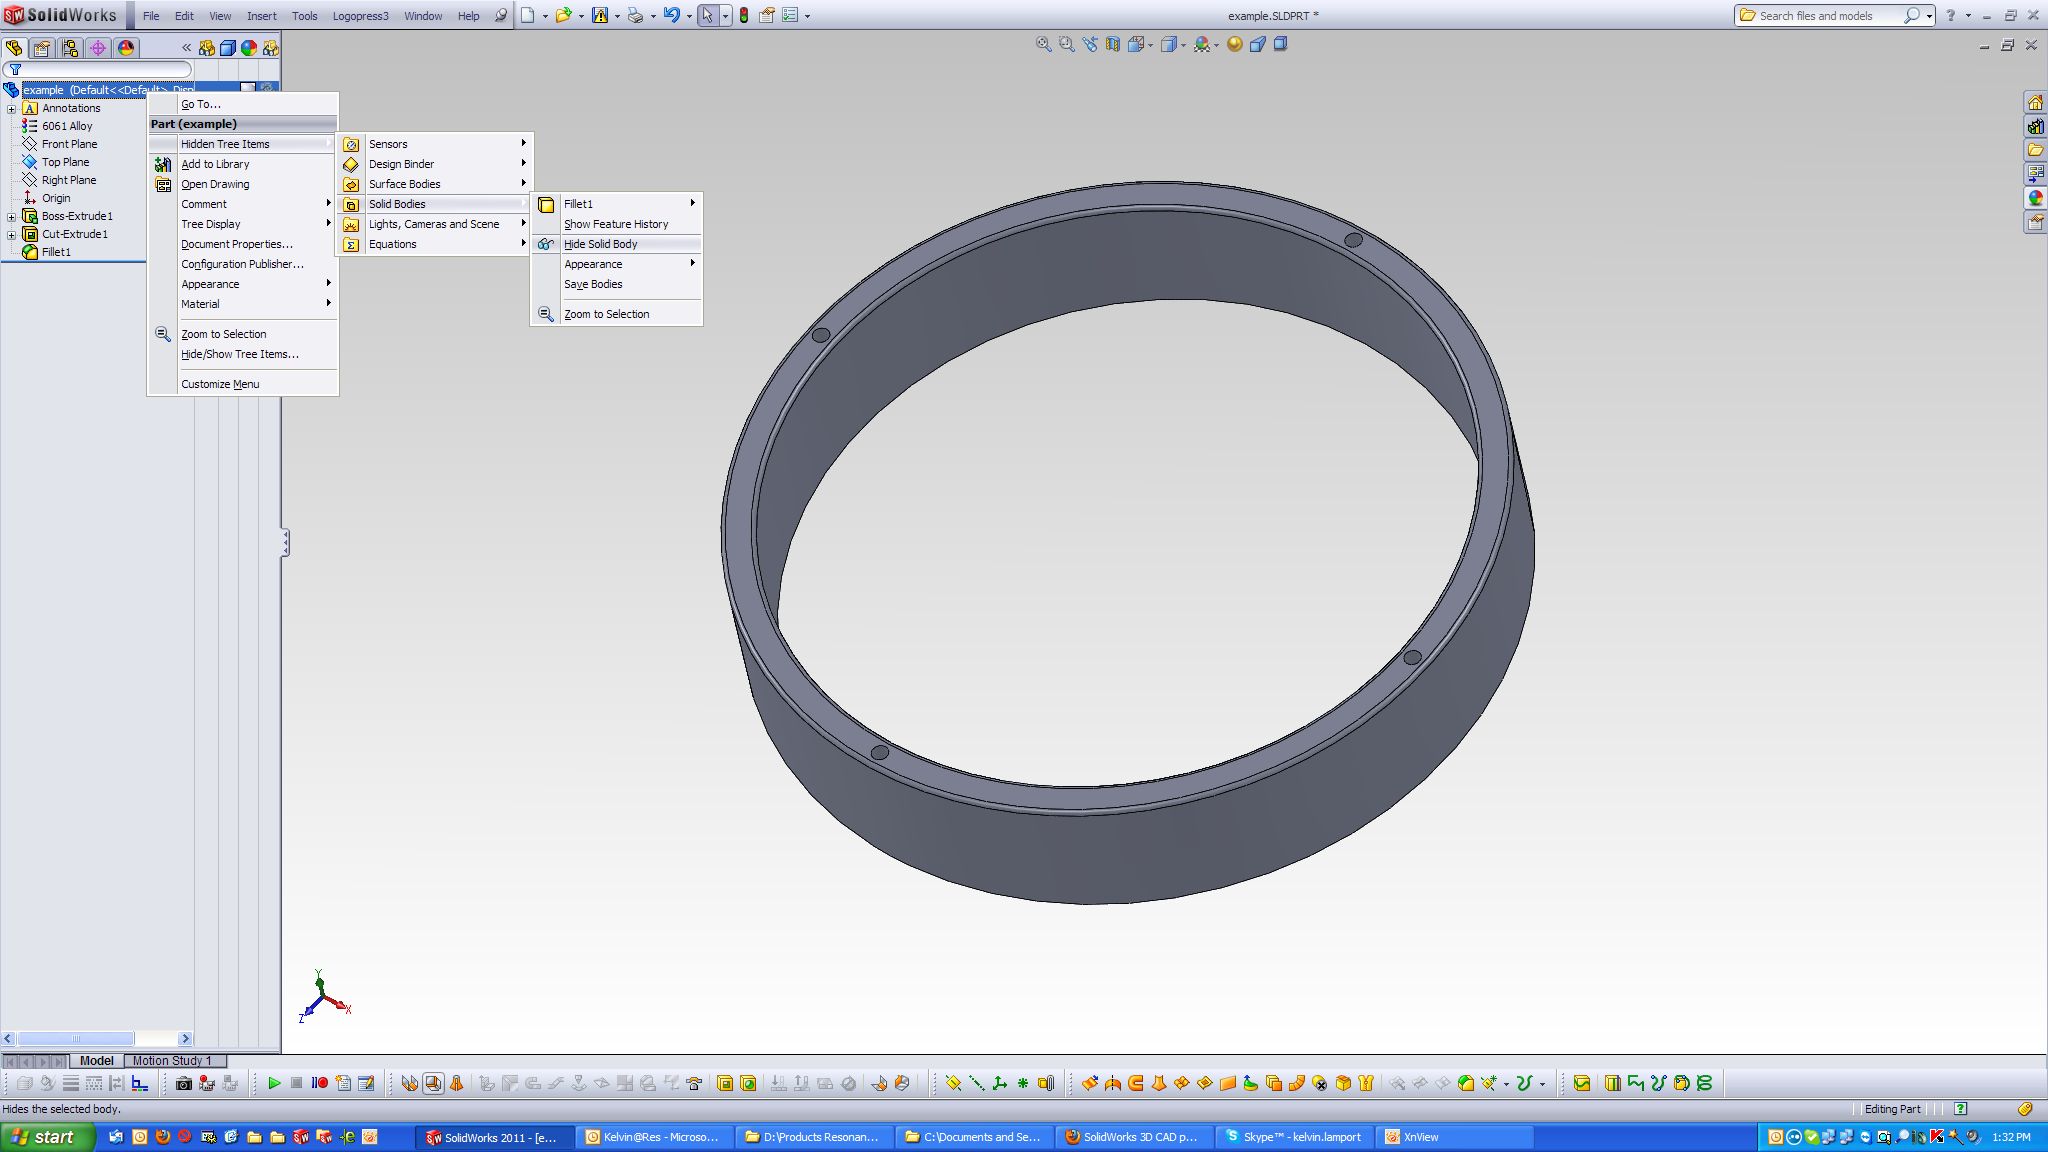Click the yellow Edit Appearance sphere icon

pyautogui.click(x=1235, y=44)
